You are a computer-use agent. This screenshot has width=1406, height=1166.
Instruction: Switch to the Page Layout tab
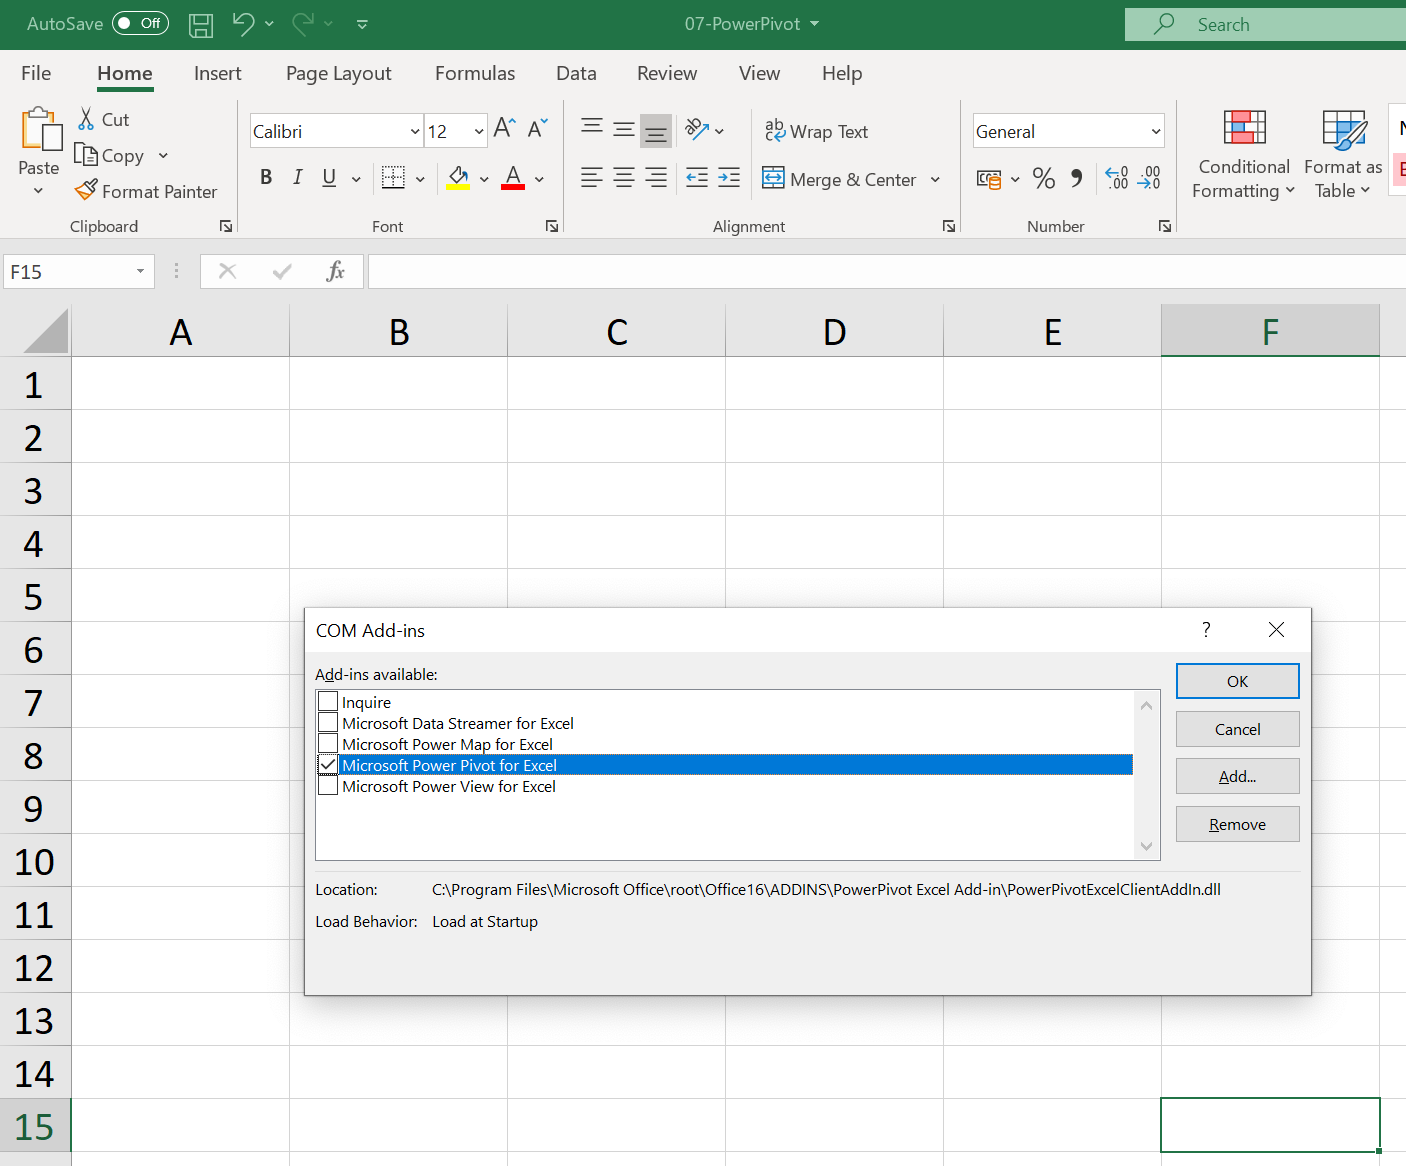[339, 73]
